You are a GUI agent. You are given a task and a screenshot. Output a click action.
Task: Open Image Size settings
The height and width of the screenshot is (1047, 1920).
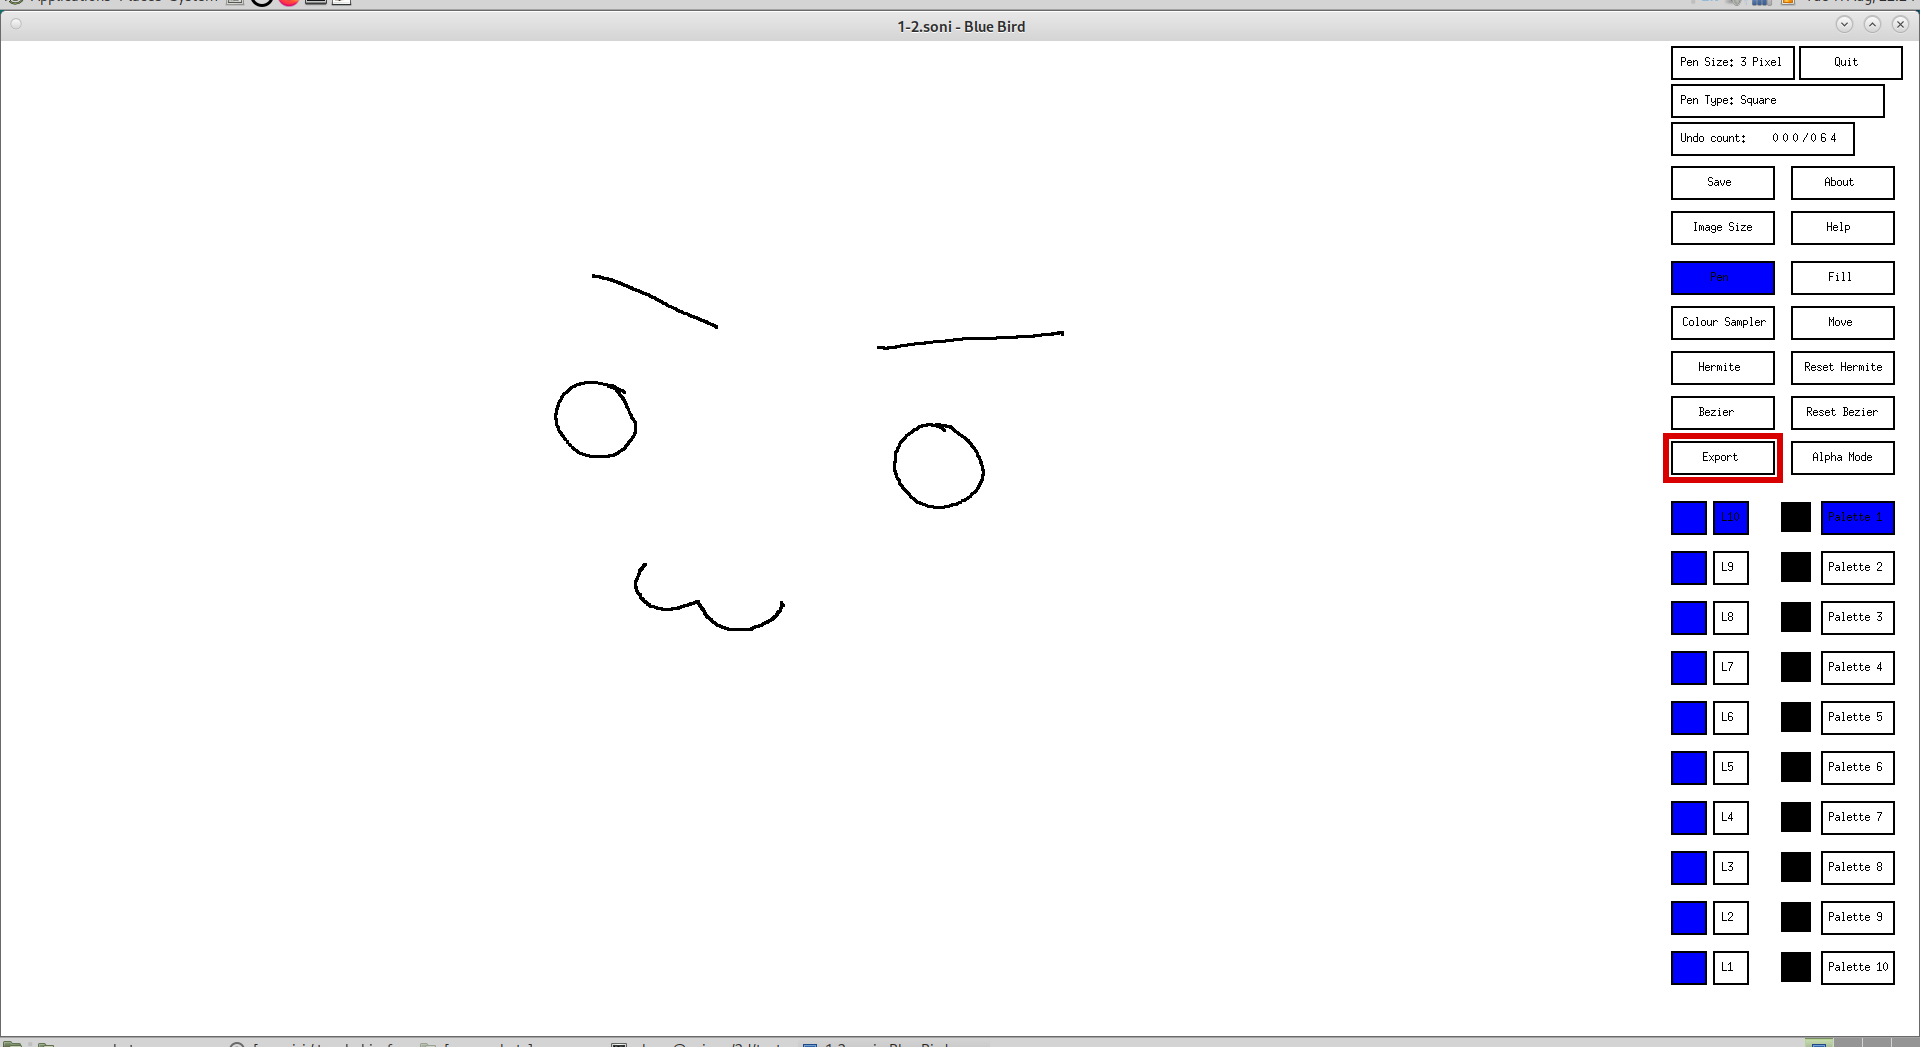1722,227
